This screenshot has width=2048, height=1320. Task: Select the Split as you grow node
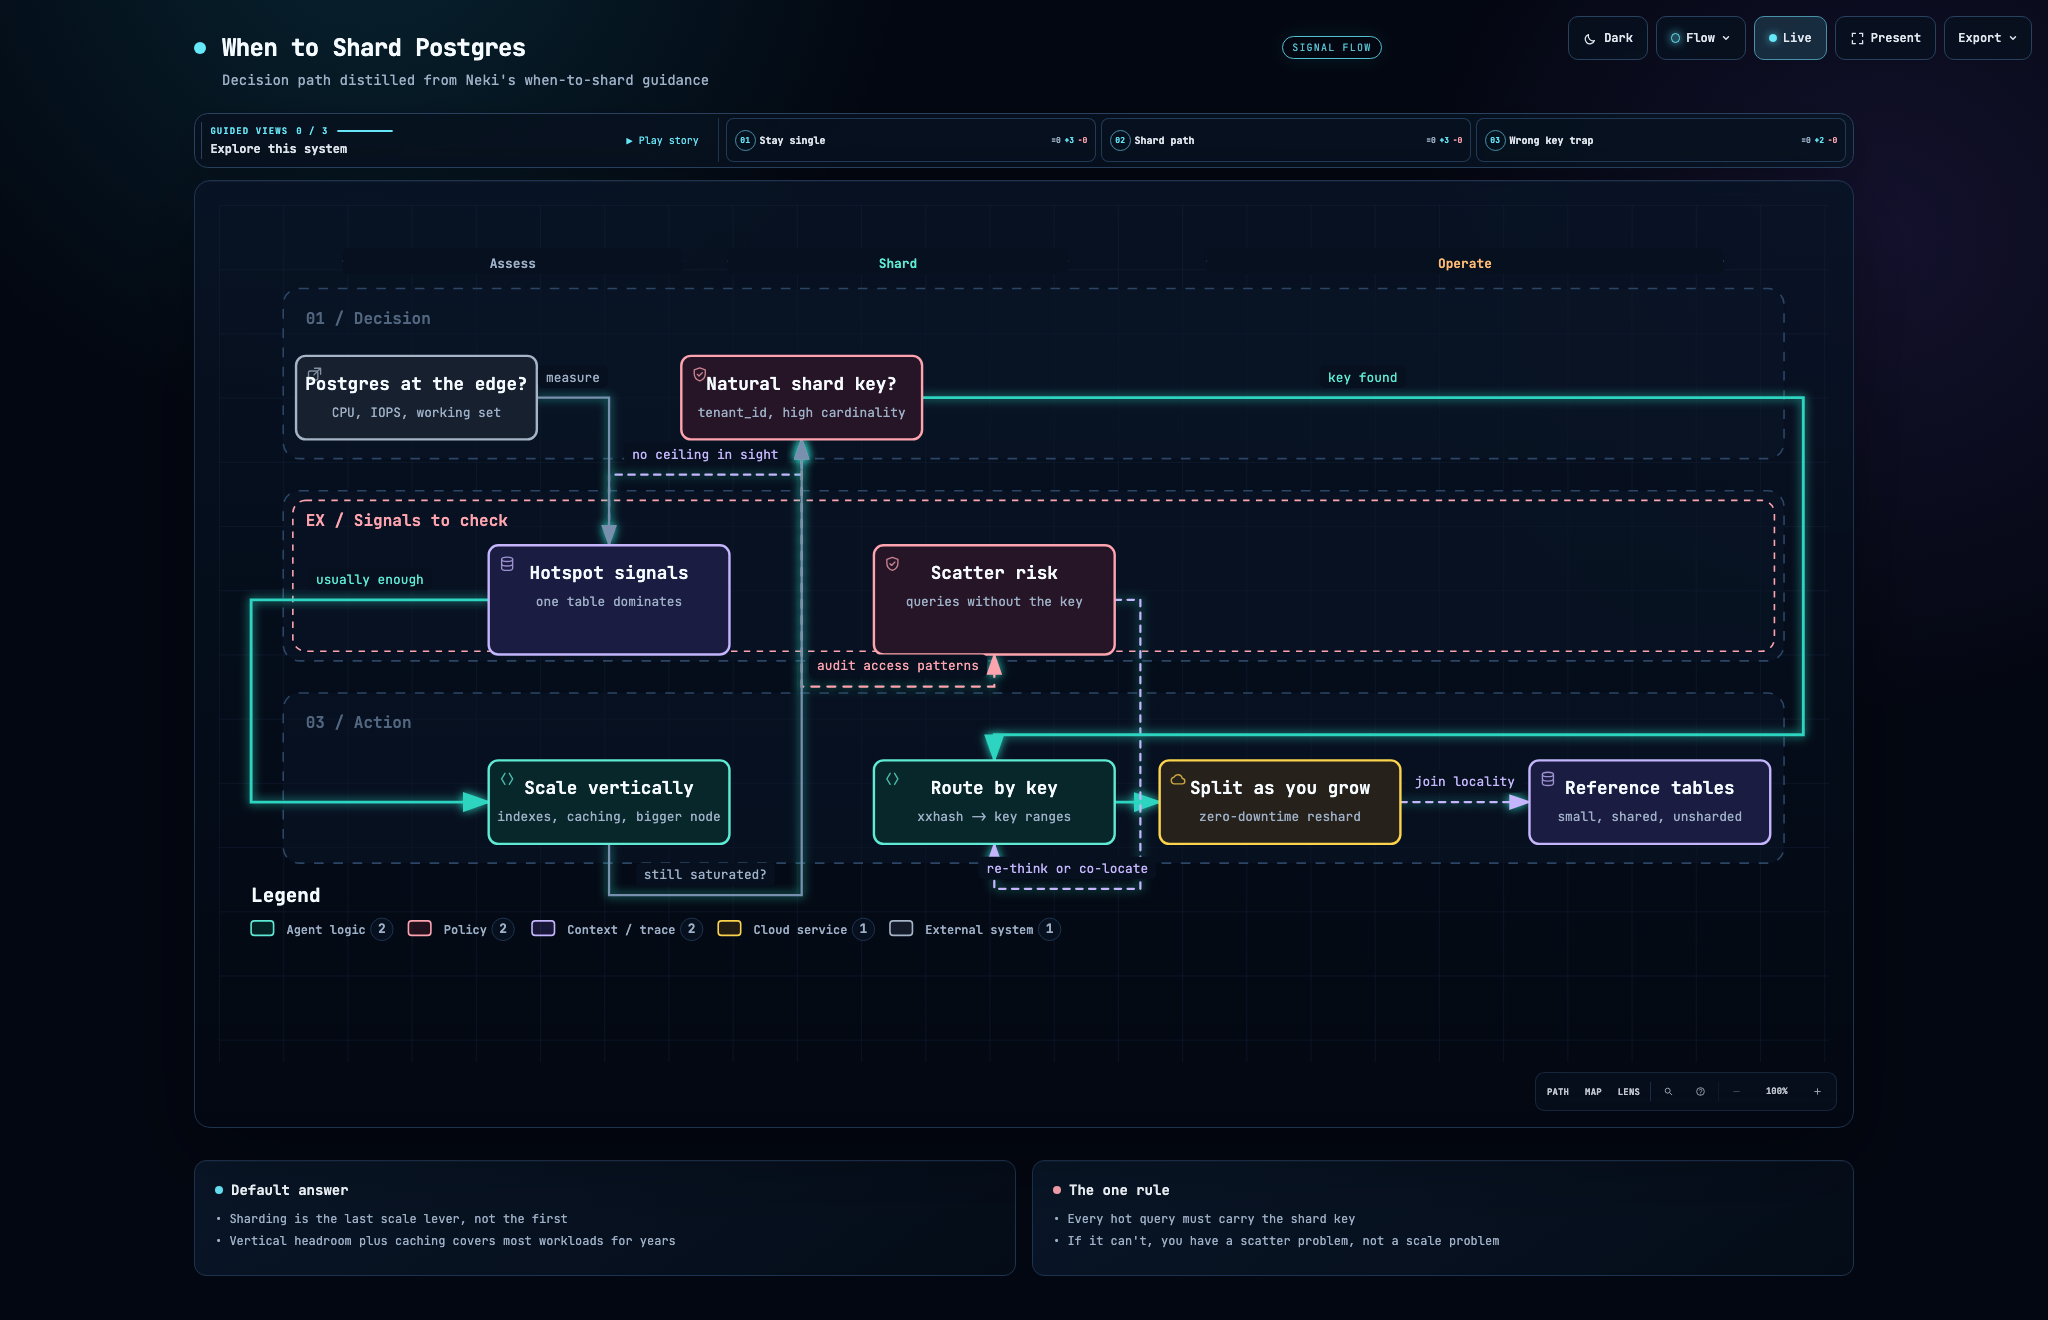pos(1280,802)
